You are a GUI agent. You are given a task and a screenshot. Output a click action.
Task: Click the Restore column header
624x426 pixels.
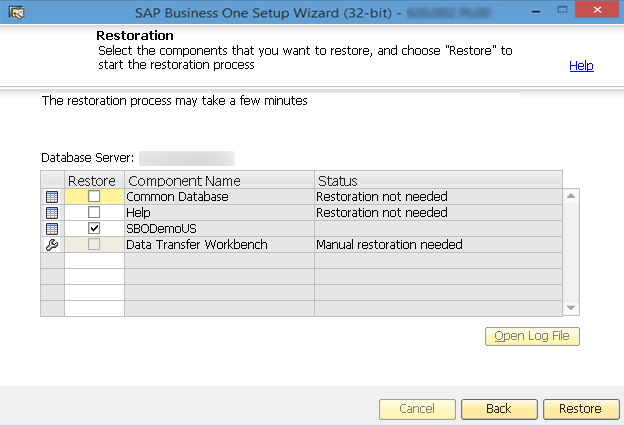pyautogui.click(x=94, y=180)
